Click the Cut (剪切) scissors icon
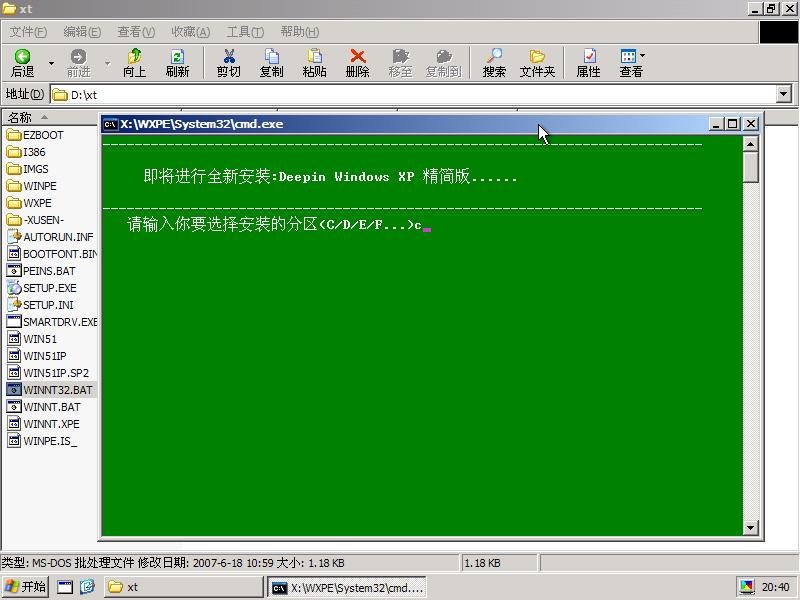 pos(229,56)
